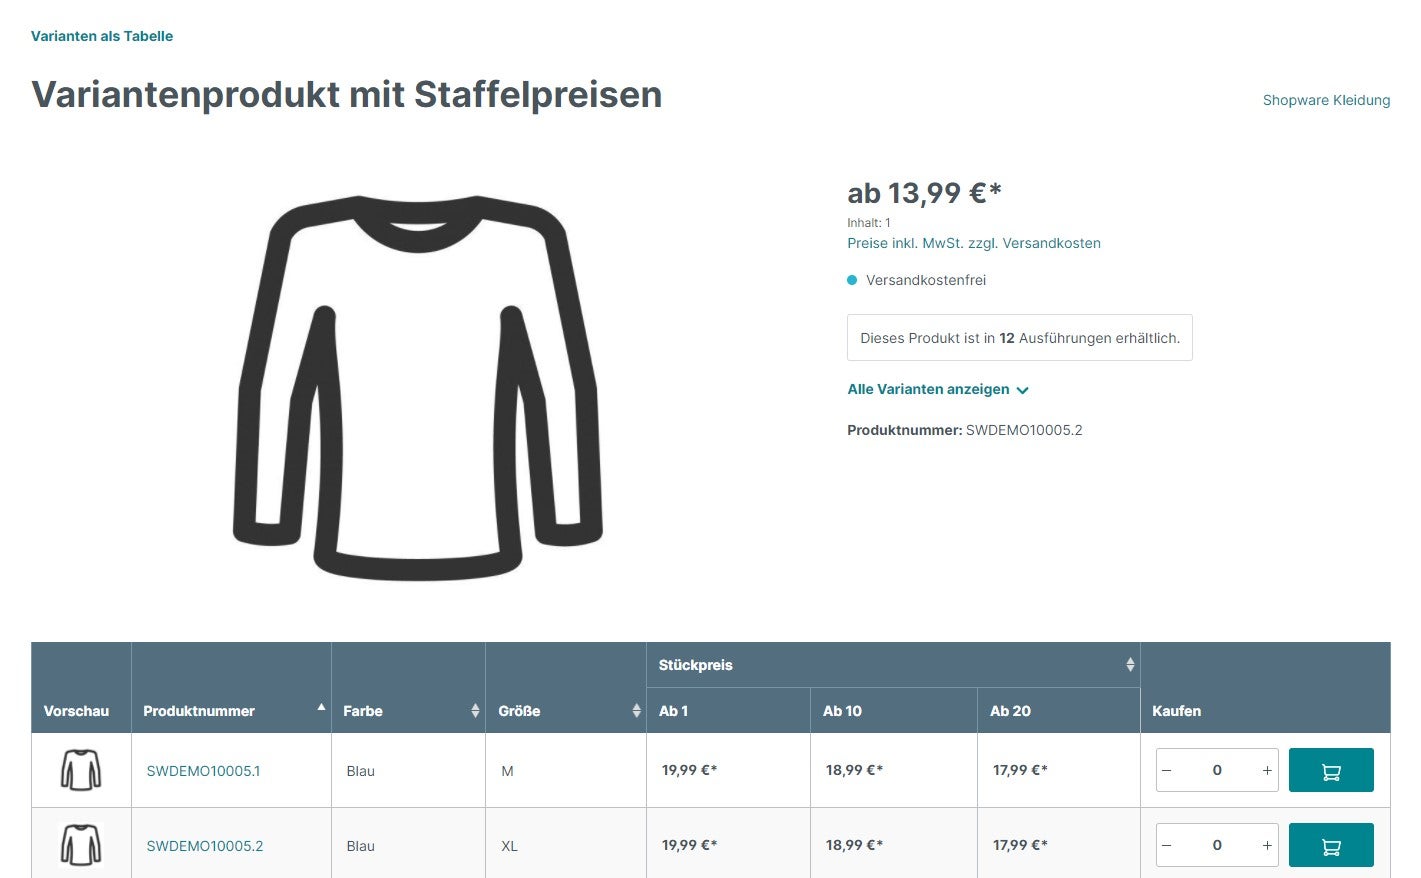Click size XL cell
This screenshot has width=1421, height=878.
(566, 845)
